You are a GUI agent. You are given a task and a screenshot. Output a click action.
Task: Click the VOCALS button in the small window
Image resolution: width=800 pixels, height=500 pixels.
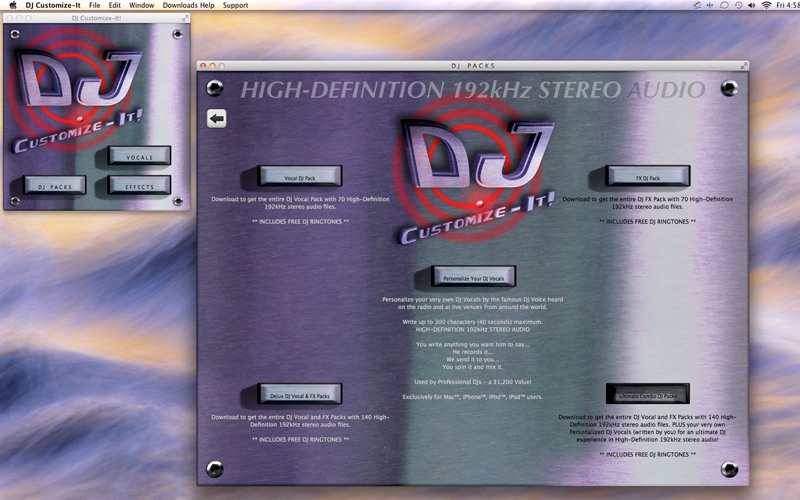pyautogui.click(x=139, y=156)
